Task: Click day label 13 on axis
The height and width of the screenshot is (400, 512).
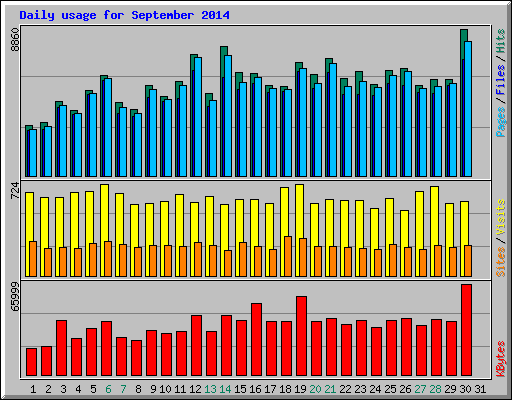Action: point(210,389)
